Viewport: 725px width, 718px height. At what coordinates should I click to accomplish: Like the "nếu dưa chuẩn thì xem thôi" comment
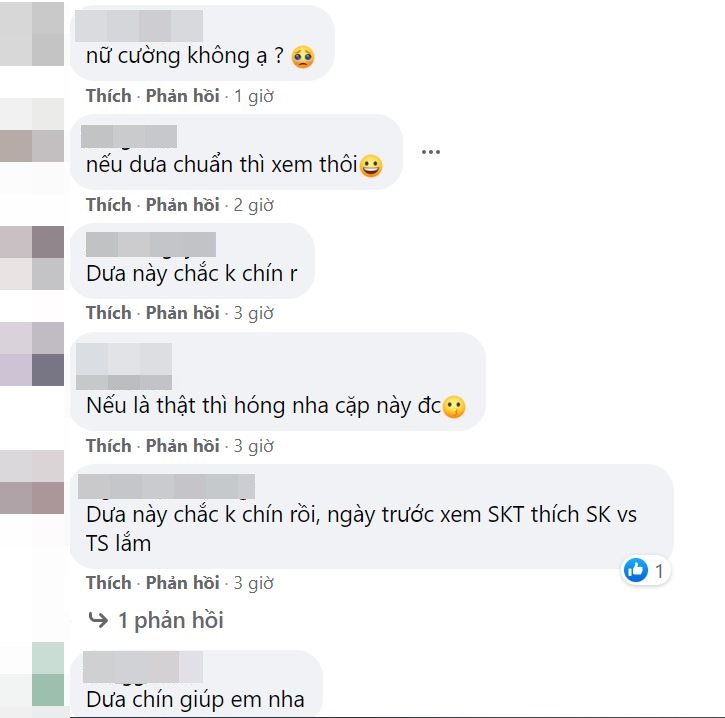(x=109, y=204)
